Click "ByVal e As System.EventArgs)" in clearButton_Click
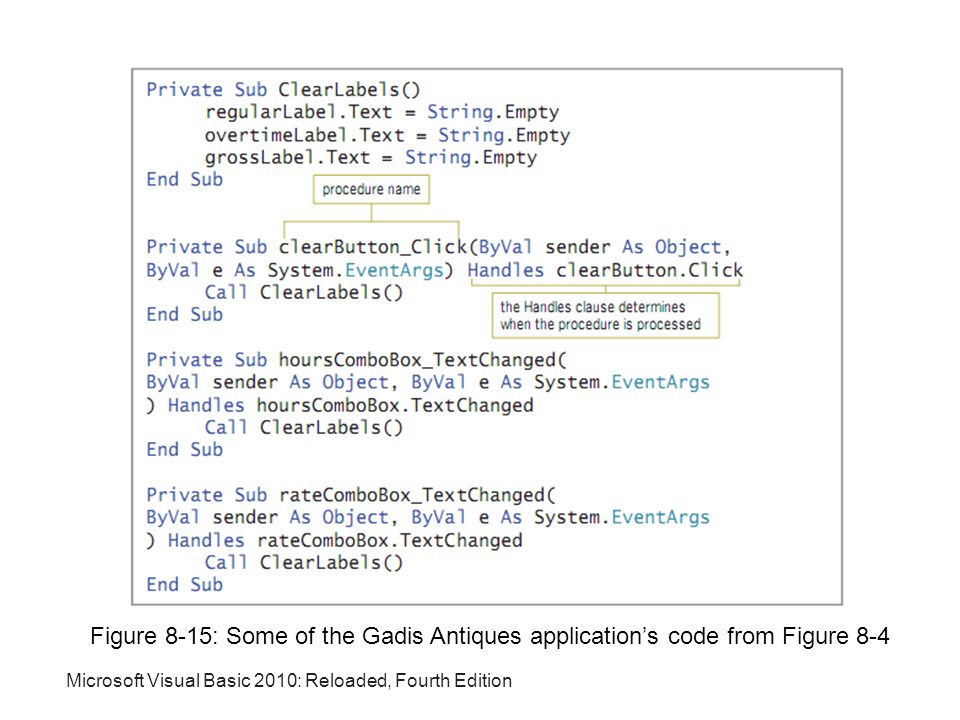The height and width of the screenshot is (720, 960). 299,270
